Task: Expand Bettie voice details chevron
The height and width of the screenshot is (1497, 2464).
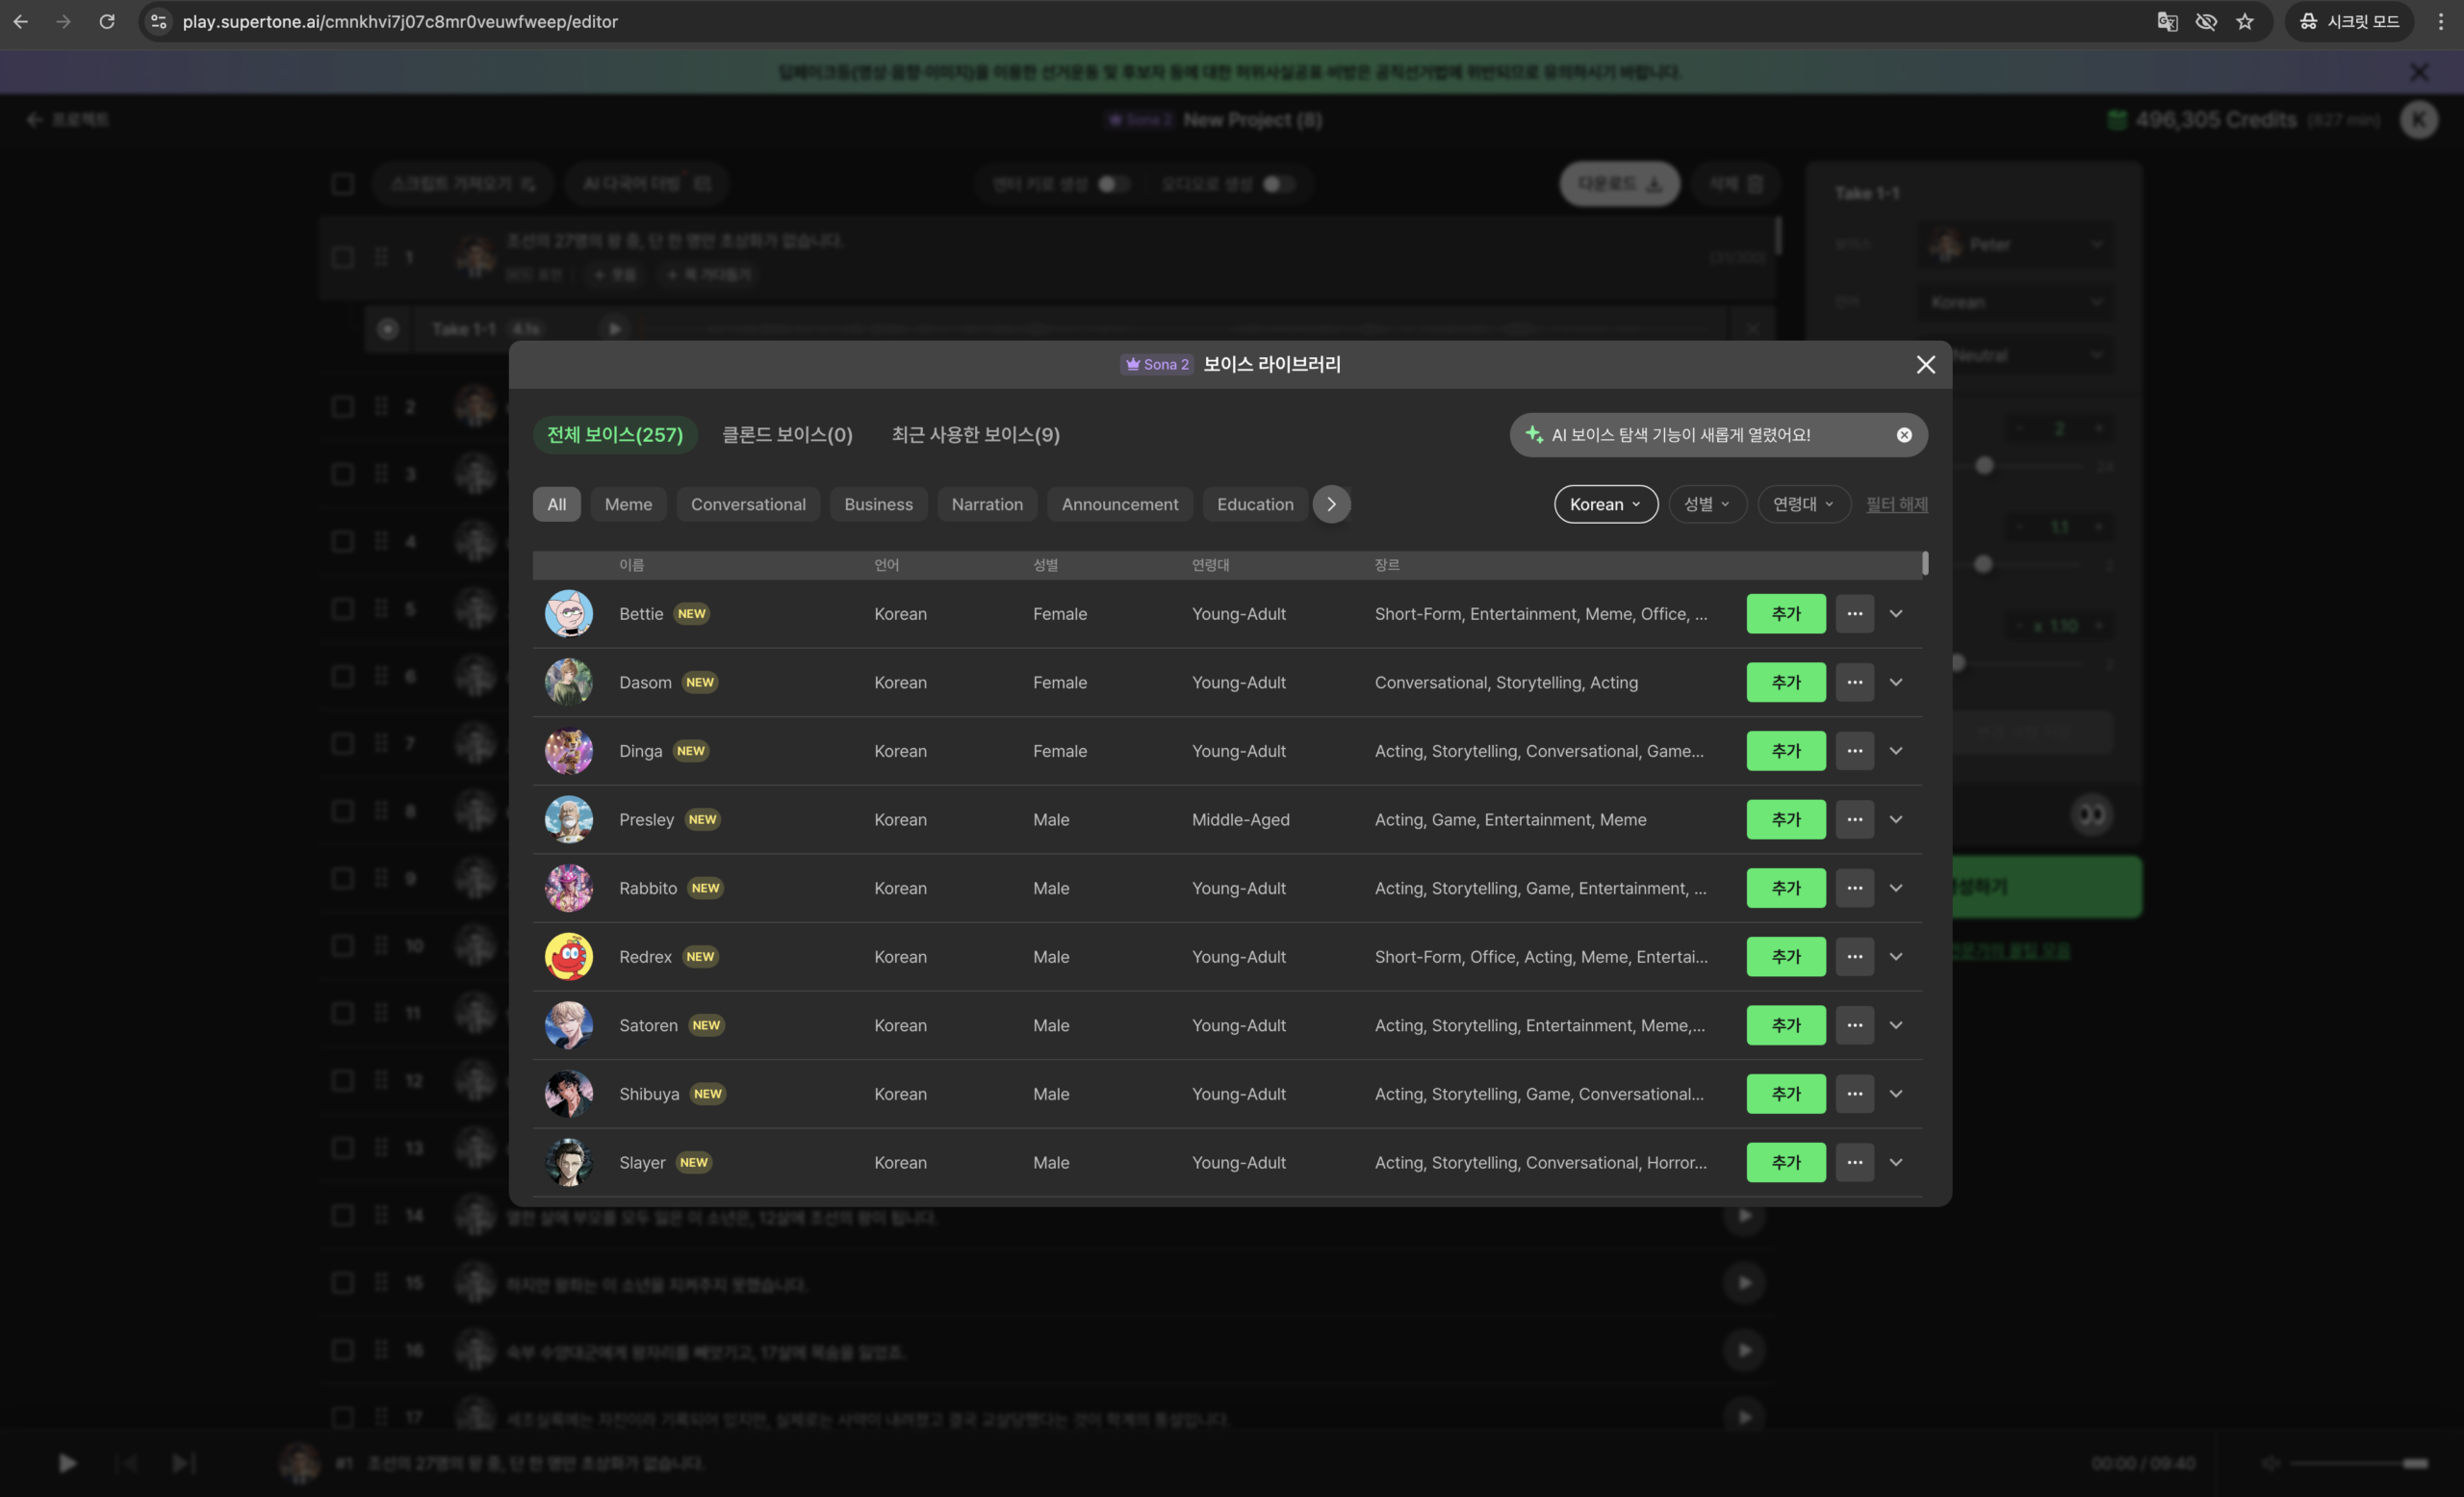Action: coord(1895,614)
